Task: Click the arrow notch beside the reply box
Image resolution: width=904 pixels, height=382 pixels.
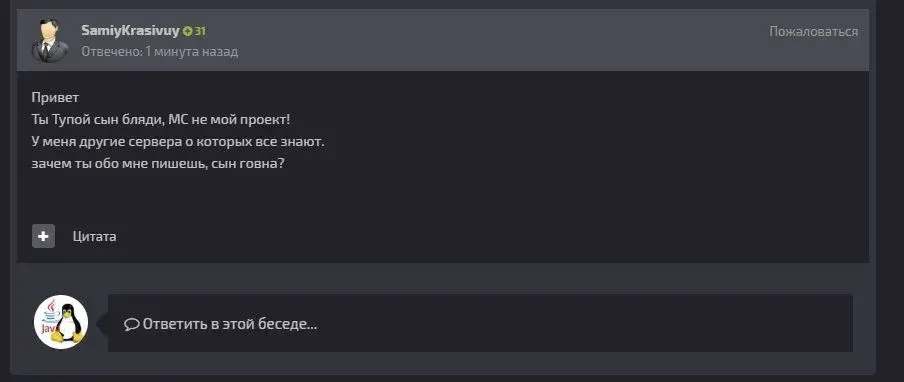Action: pos(102,323)
